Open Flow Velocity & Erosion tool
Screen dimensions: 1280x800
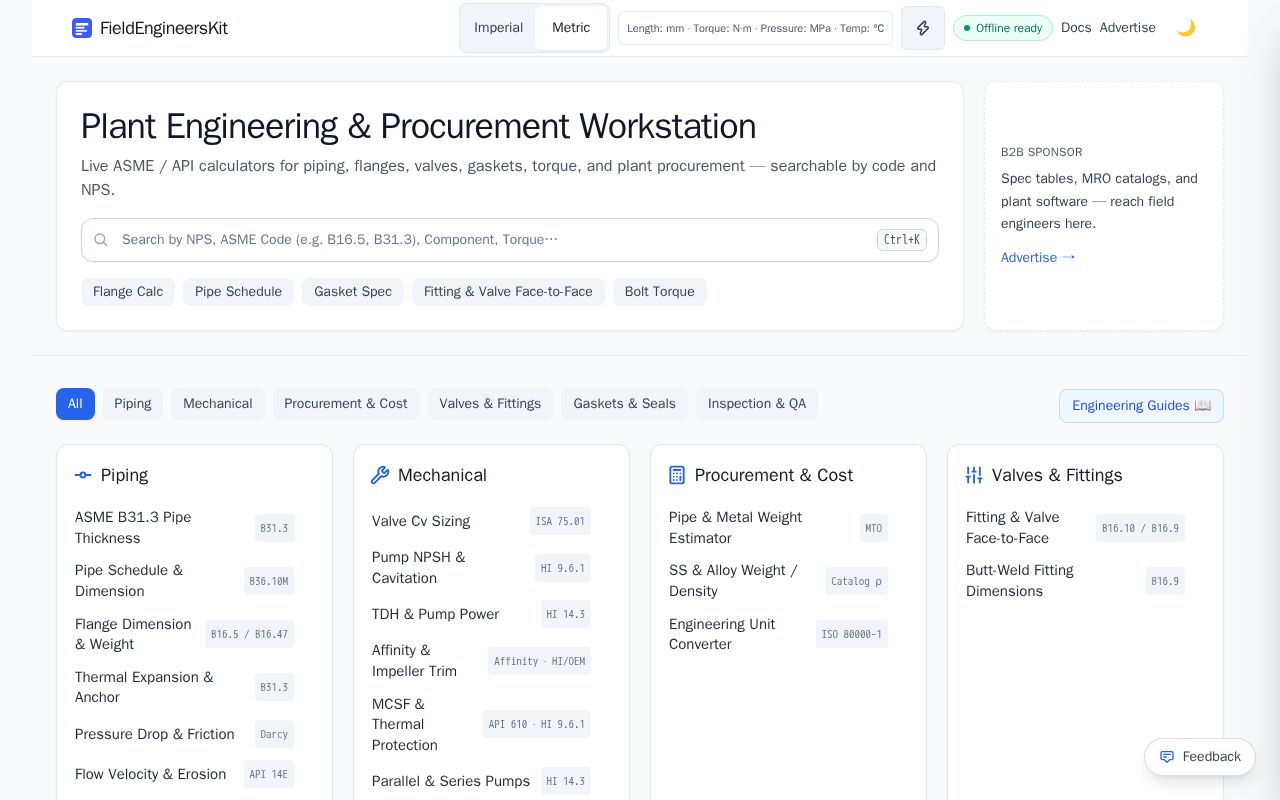184,774
